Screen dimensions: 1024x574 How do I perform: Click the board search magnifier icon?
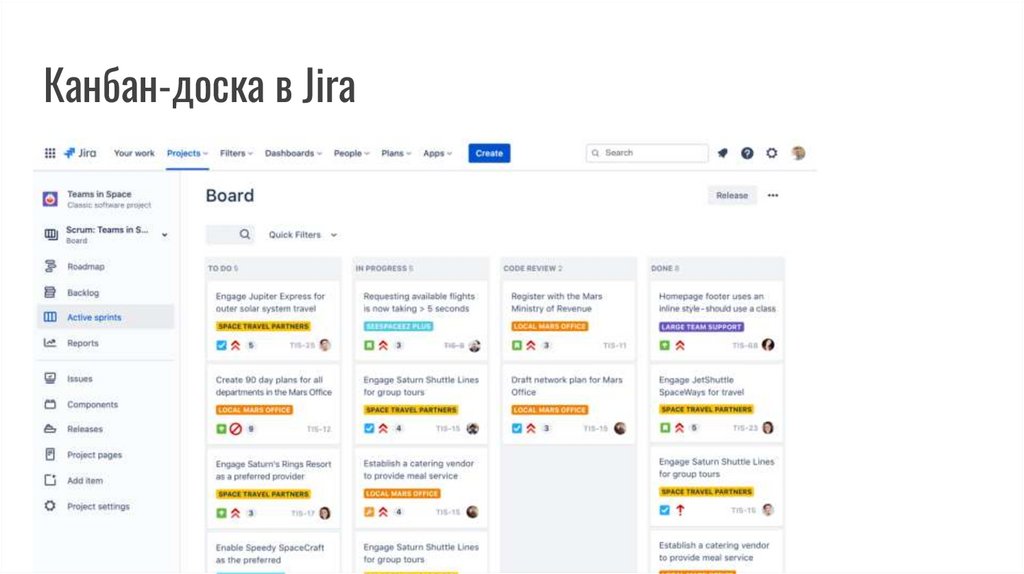click(244, 234)
